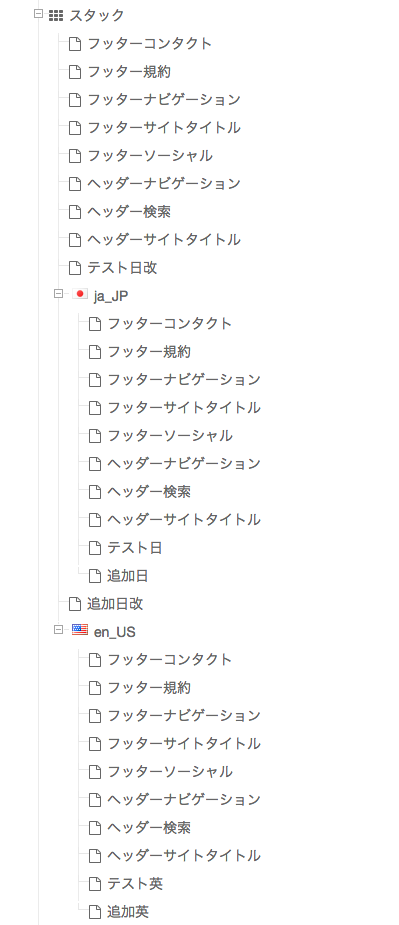Open the en_US tree node
The image size is (399, 925).
pyautogui.click(x=115, y=632)
